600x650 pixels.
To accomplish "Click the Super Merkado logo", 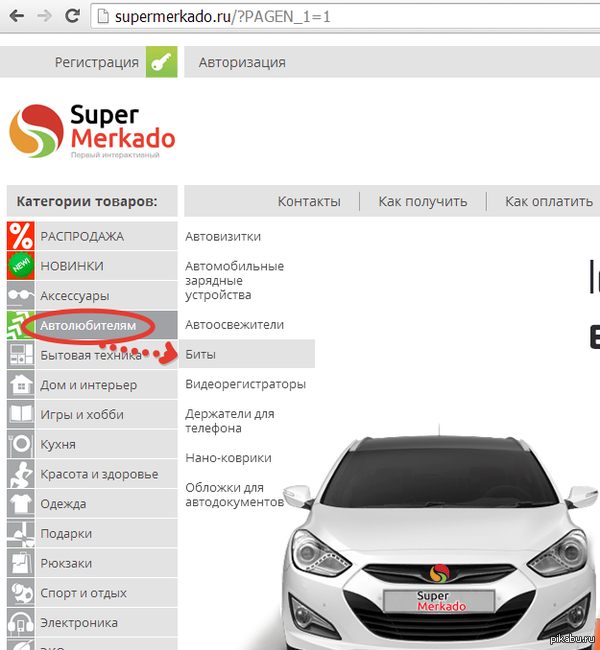I will pyautogui.click(x=92, y=131).
